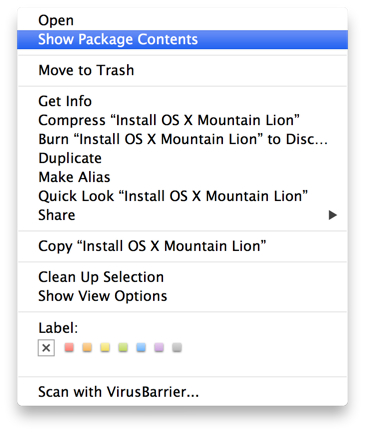
Task: Apply the purple label color
Action: tap(159, 347)
